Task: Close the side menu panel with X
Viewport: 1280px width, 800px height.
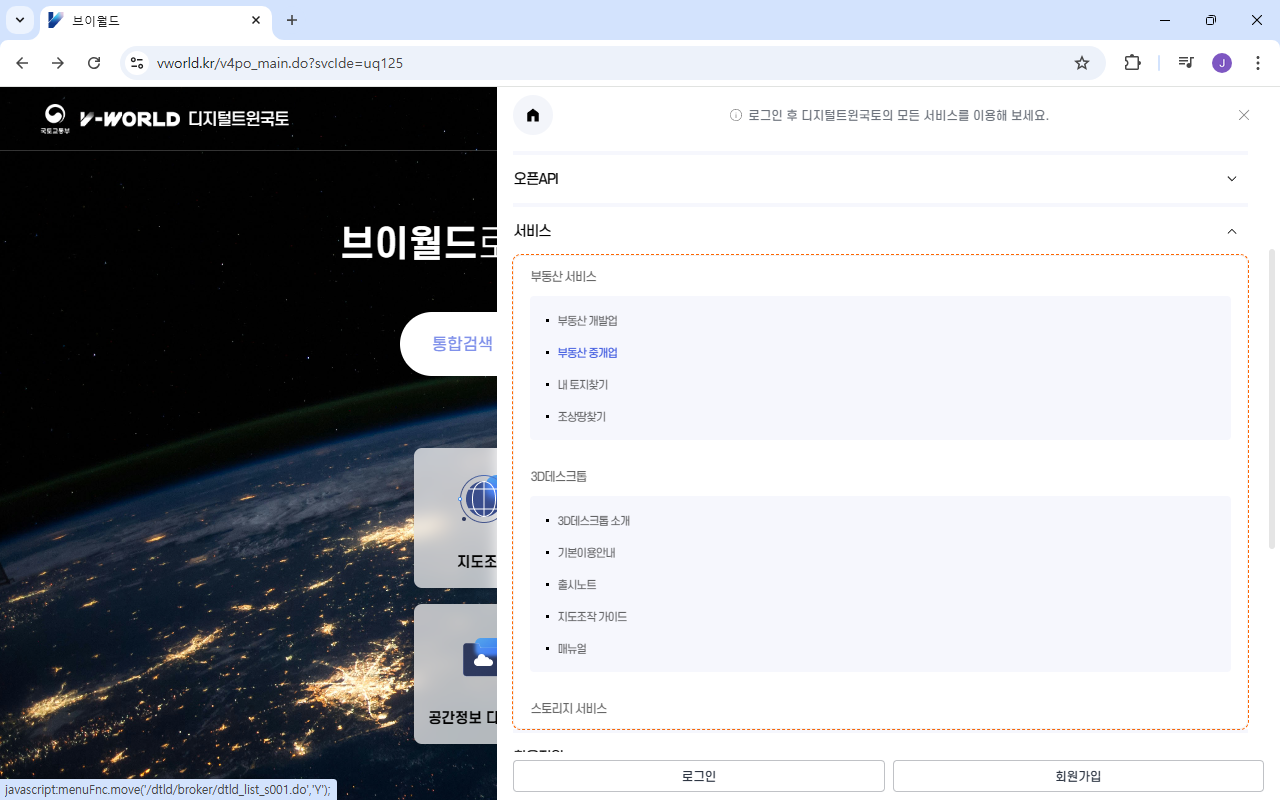Action: pyautogui.click(x=1244, y=115)
